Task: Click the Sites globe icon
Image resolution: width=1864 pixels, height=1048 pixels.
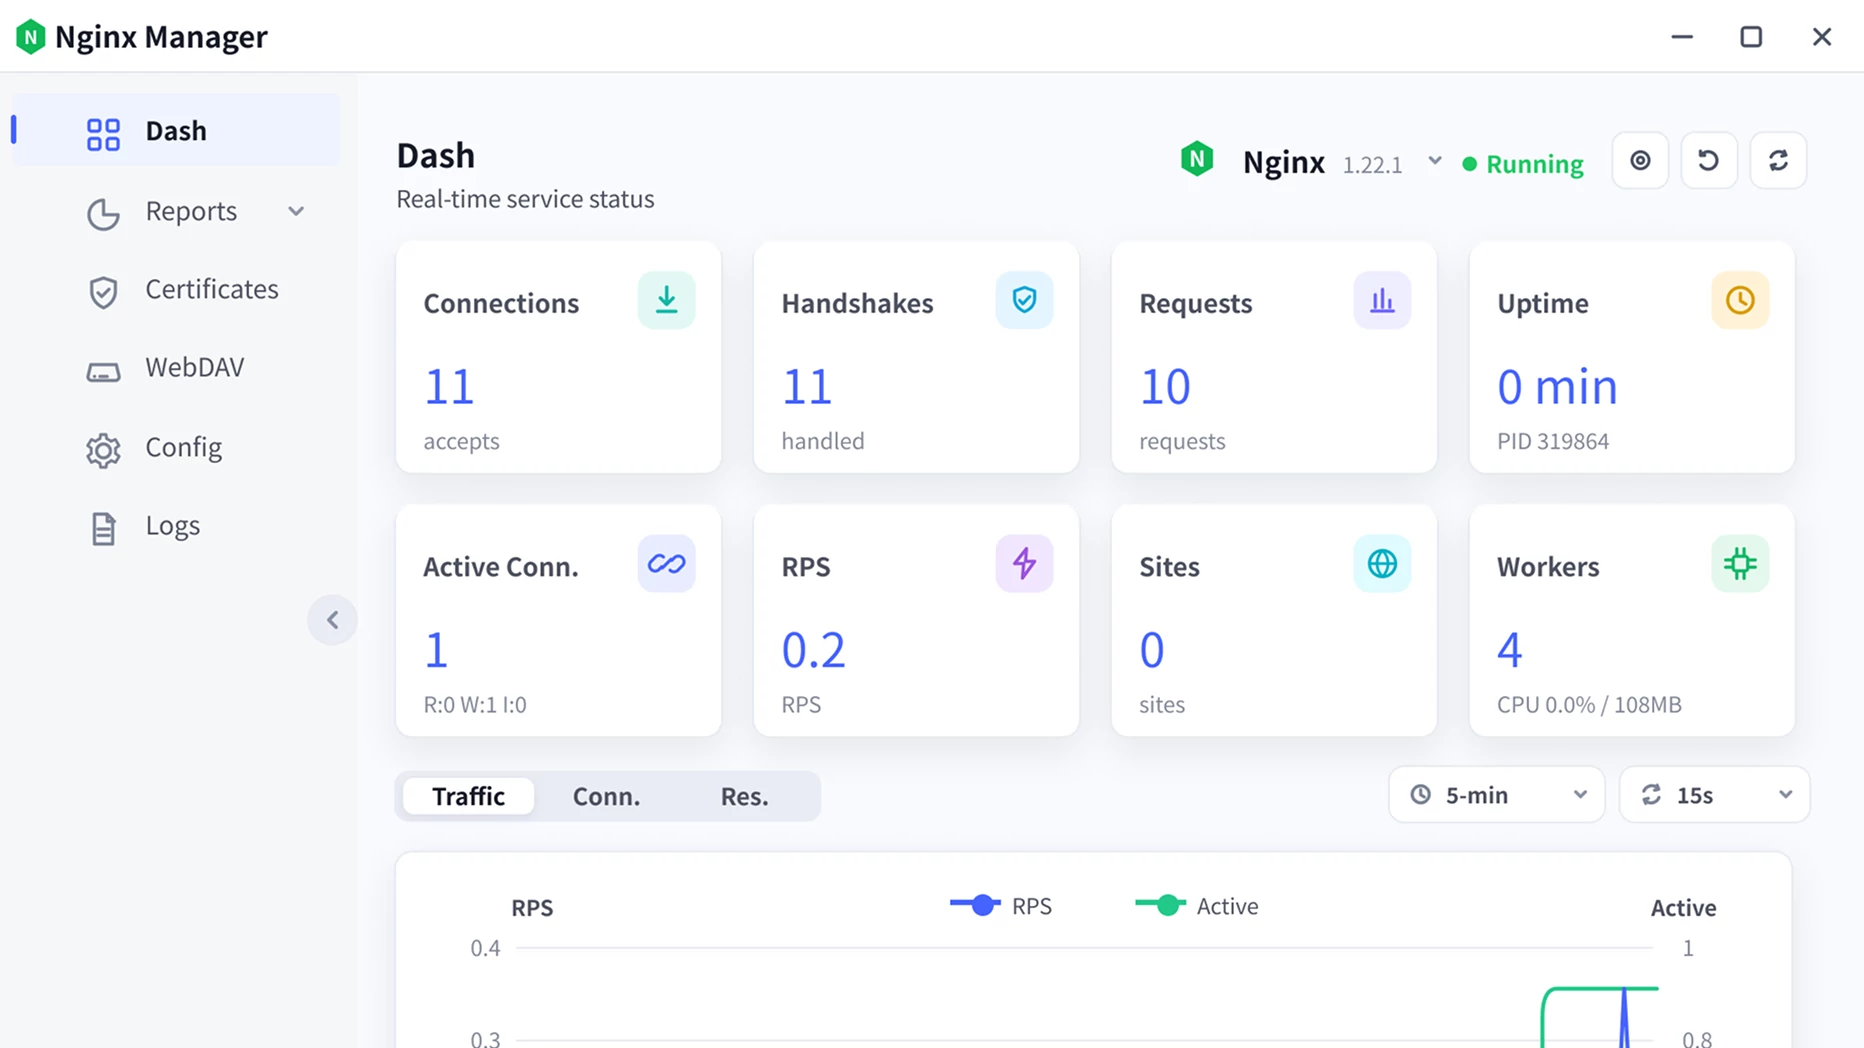Action: pos(1382,564)
